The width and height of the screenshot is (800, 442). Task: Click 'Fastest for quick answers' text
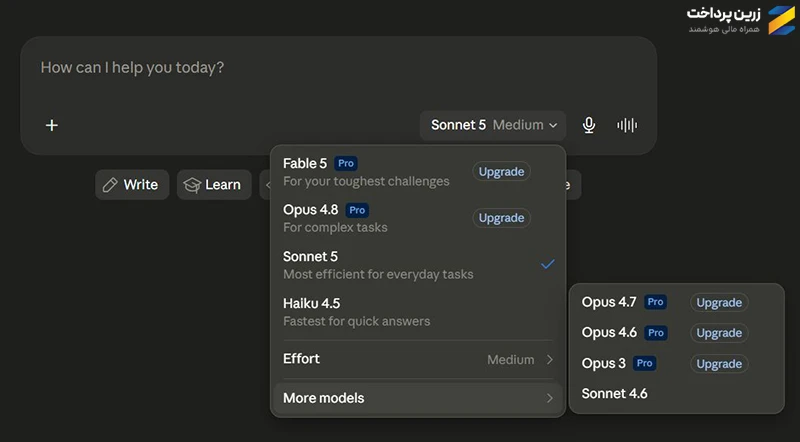pos(357,321)
